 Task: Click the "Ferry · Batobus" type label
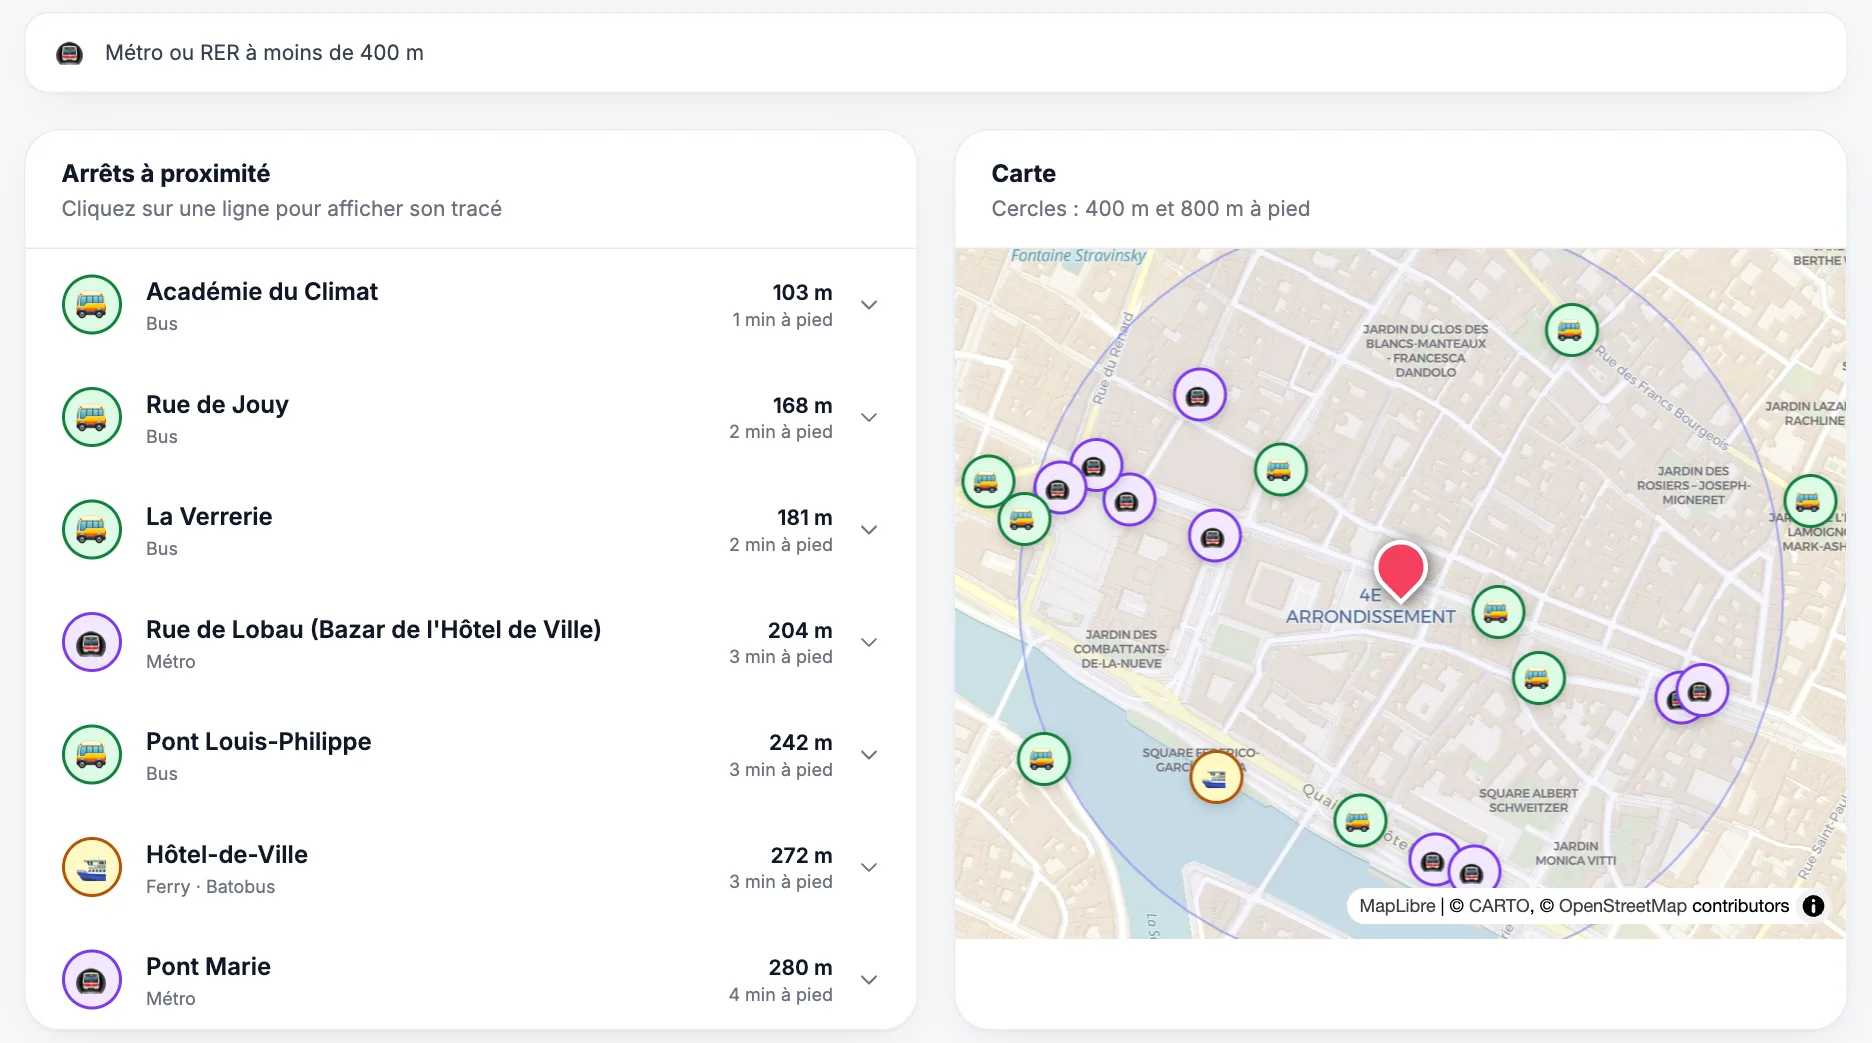(x=210, y=886)
